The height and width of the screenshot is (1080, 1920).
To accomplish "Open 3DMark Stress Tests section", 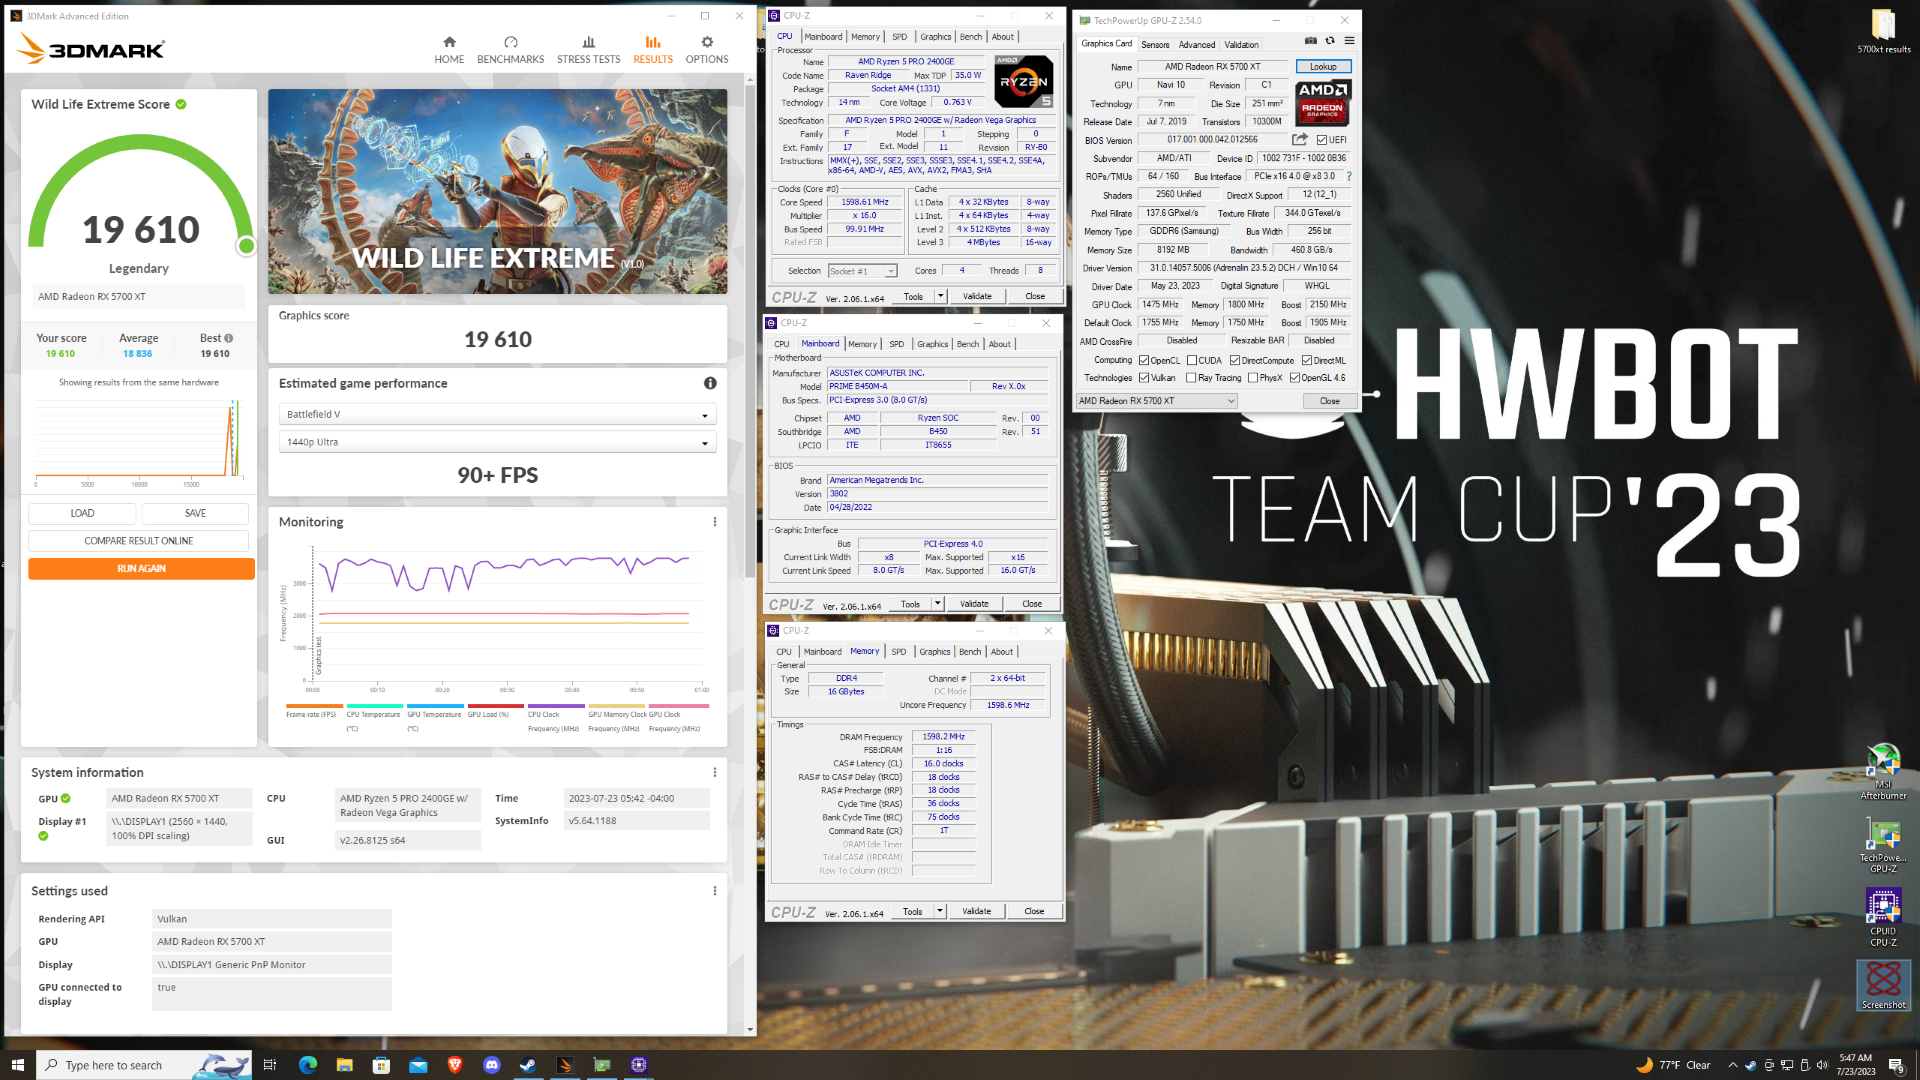I will click(x=588, y=50).
